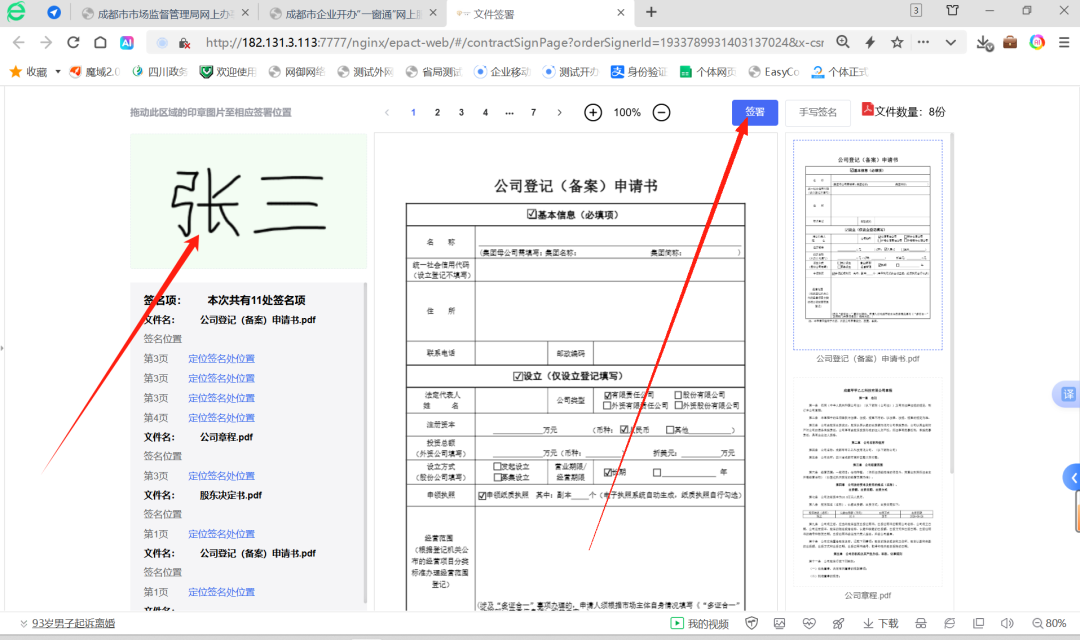Go to next page with the right chevron

point(559,112)
